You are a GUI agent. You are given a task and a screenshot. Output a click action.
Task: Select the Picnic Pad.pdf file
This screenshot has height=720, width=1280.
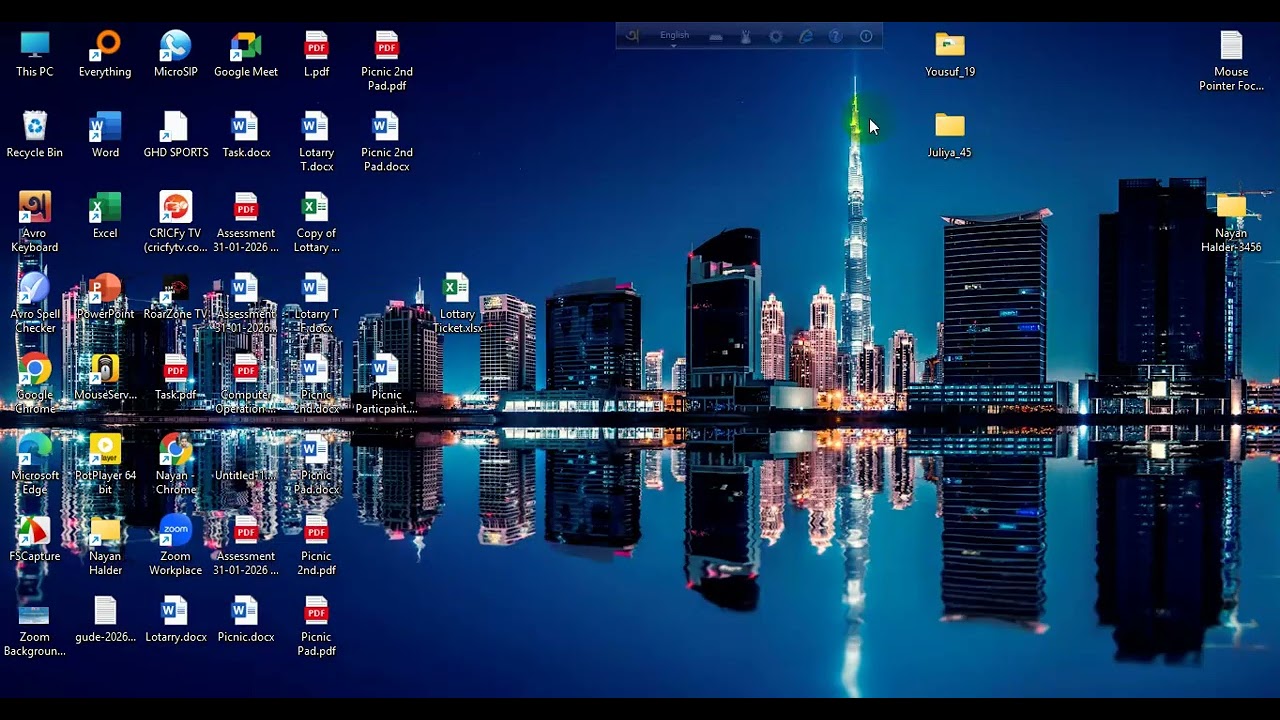(x=316, y=627)
